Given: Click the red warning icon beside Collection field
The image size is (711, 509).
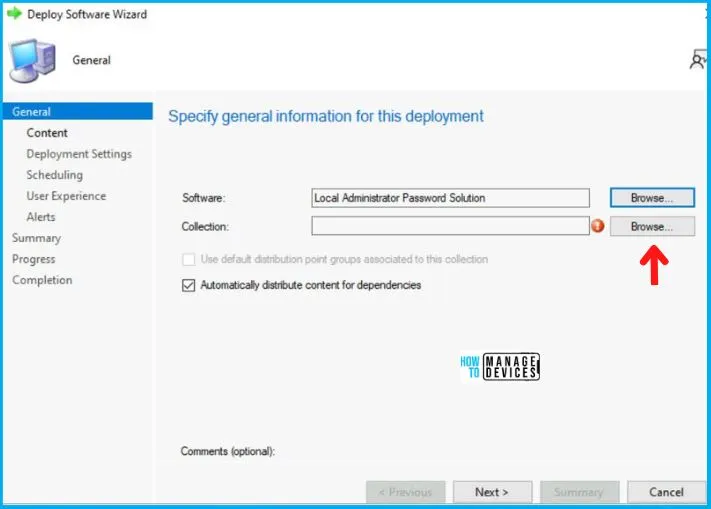Looking at the screenshot, I should pos(598,227).
